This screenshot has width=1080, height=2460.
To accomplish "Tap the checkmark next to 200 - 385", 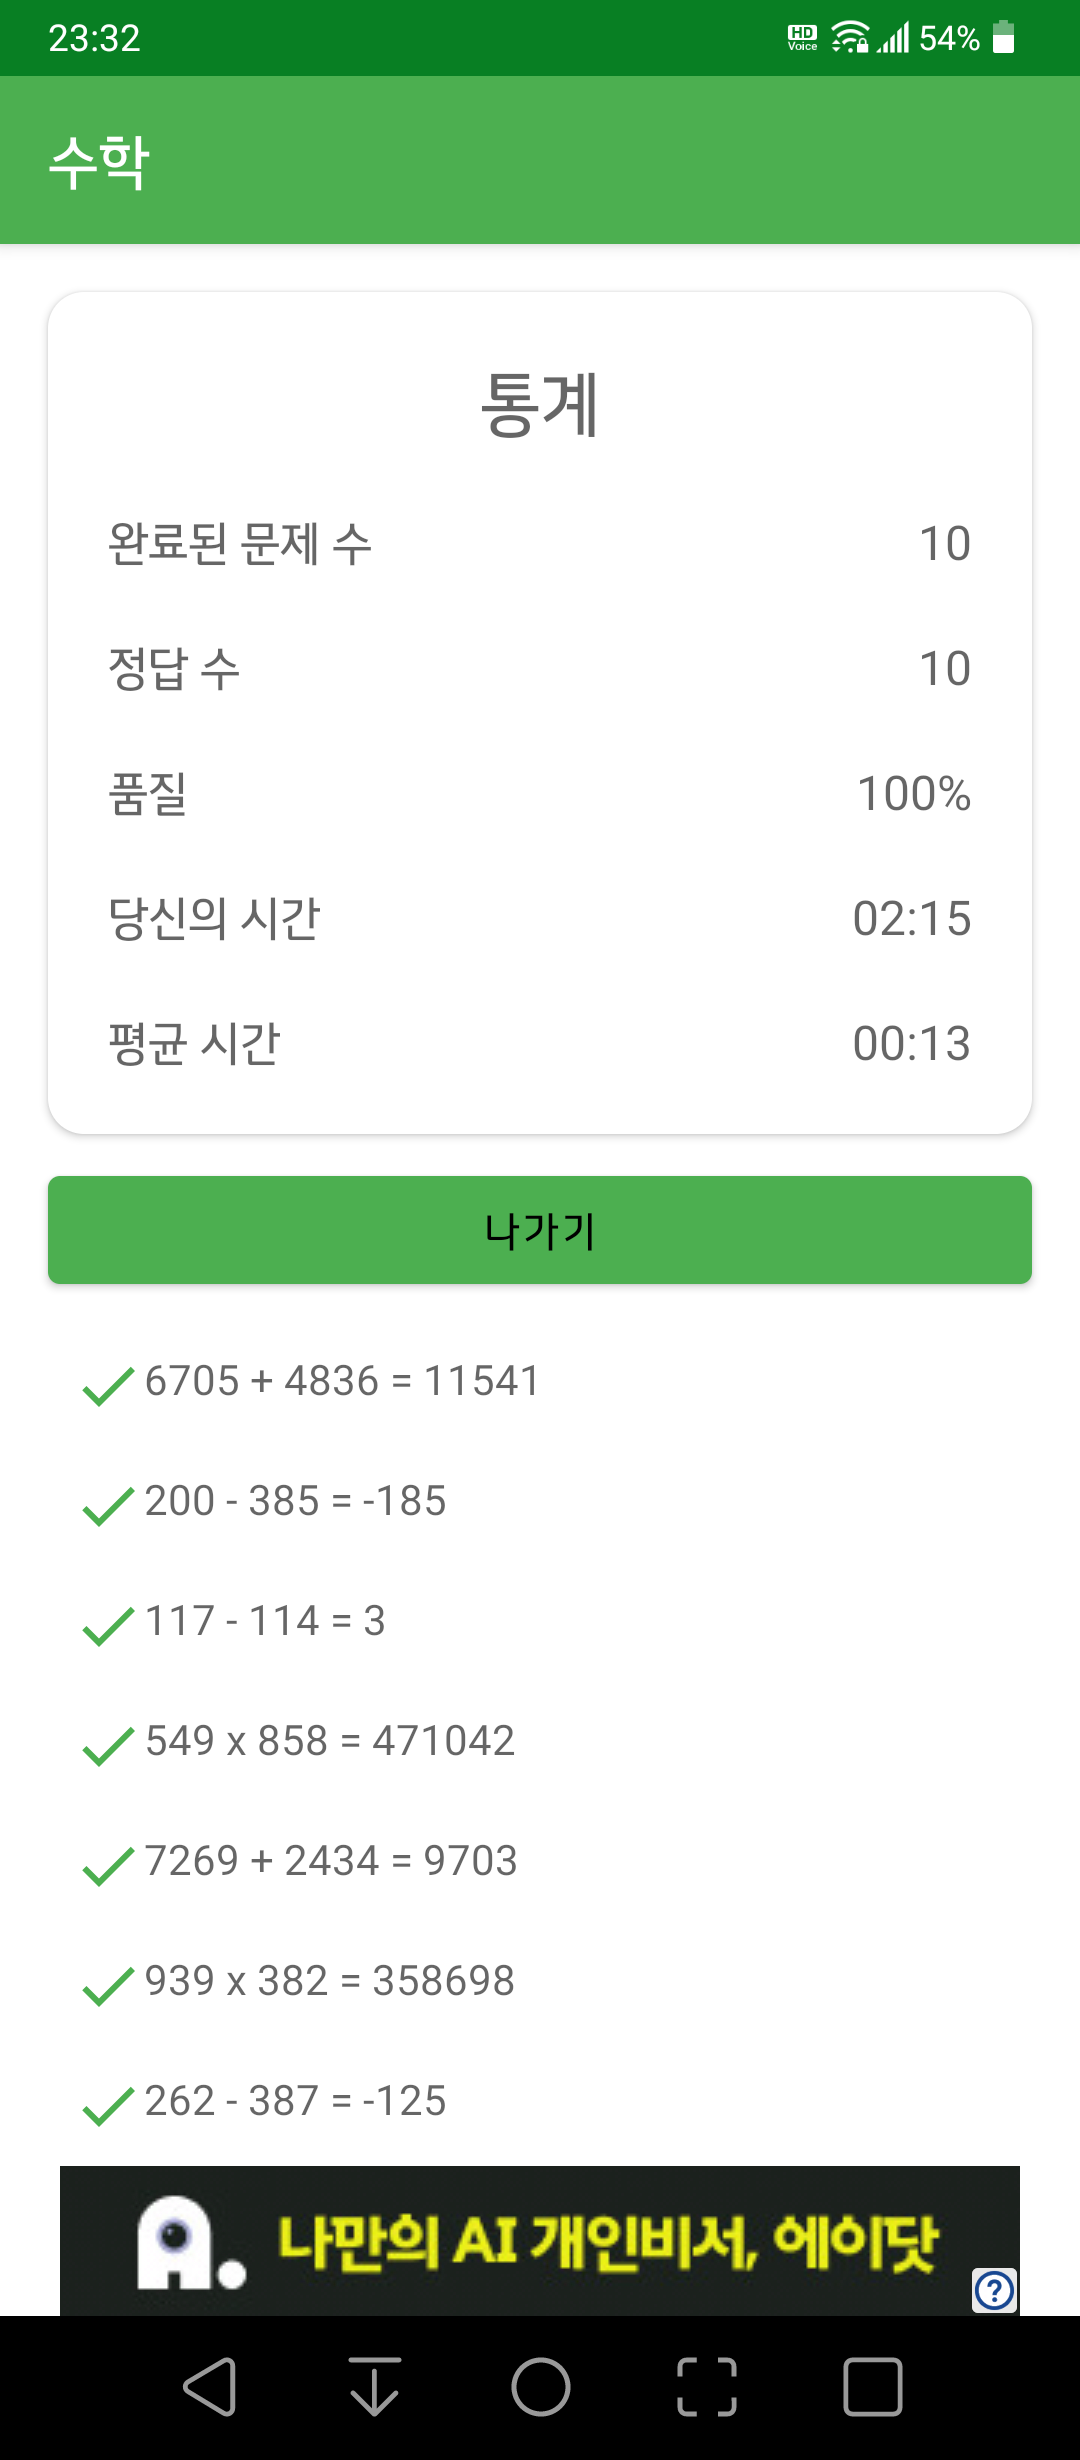I will pyautogui.click(x=108, y=1506).
